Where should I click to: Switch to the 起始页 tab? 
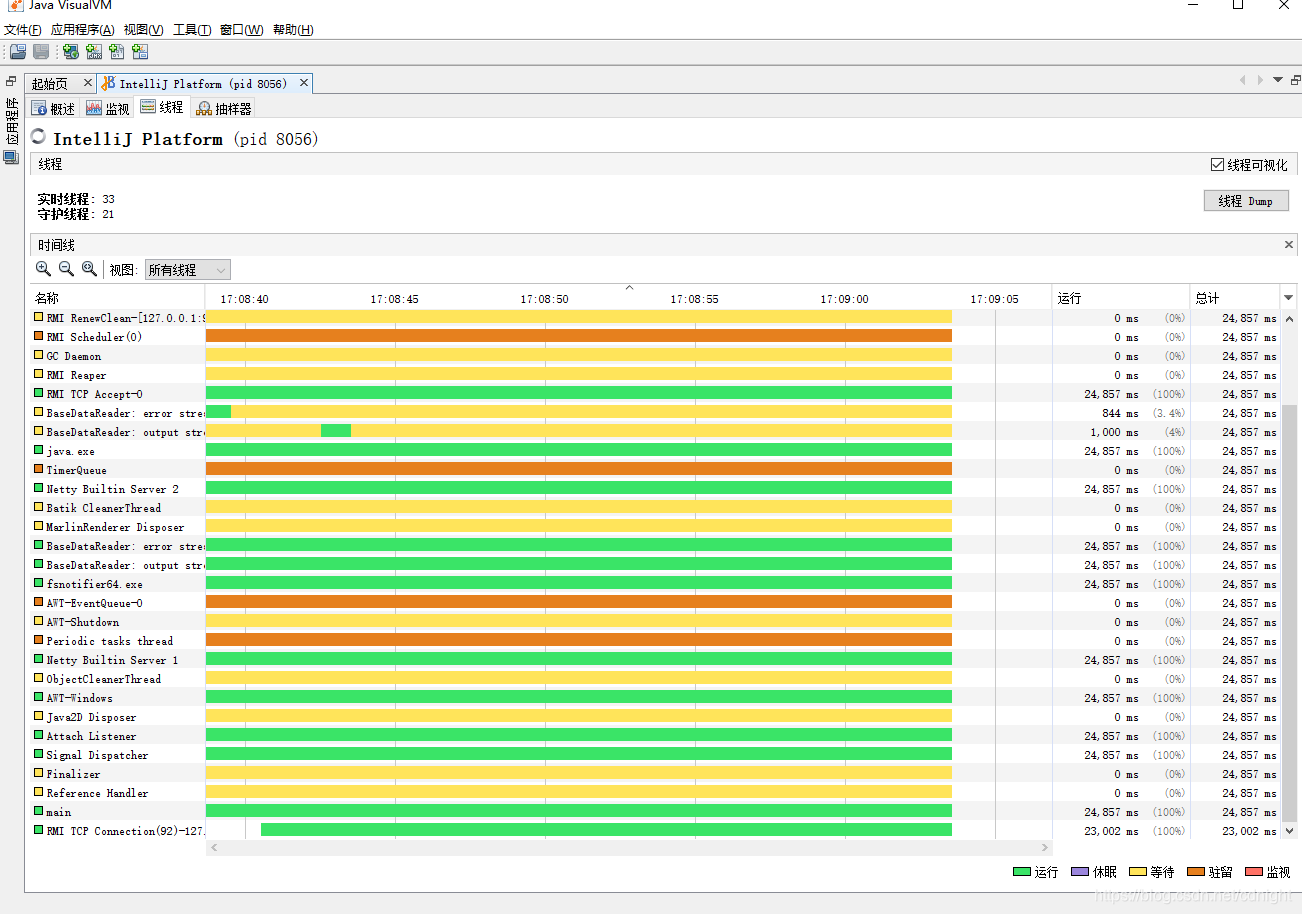[50, 84]
